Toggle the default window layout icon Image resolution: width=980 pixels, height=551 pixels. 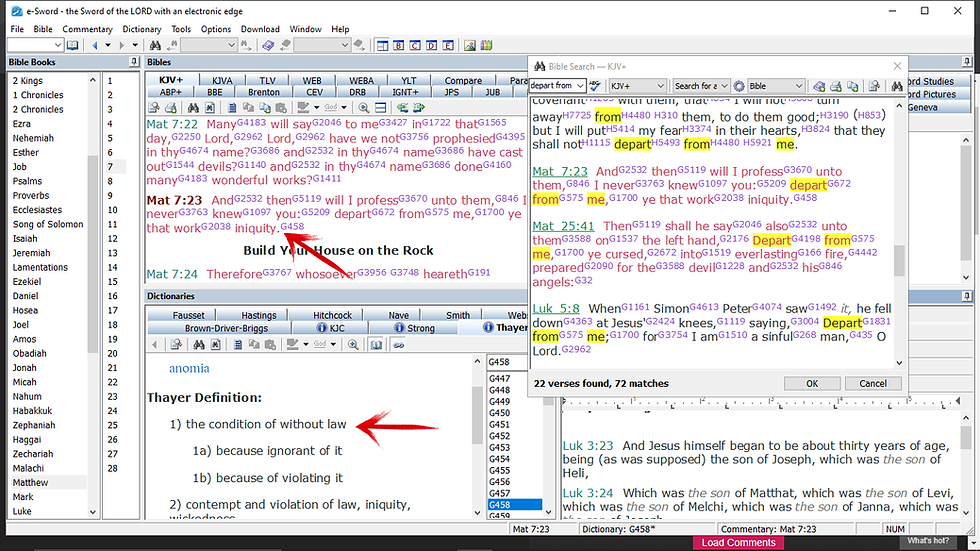(x=382, y=45)
